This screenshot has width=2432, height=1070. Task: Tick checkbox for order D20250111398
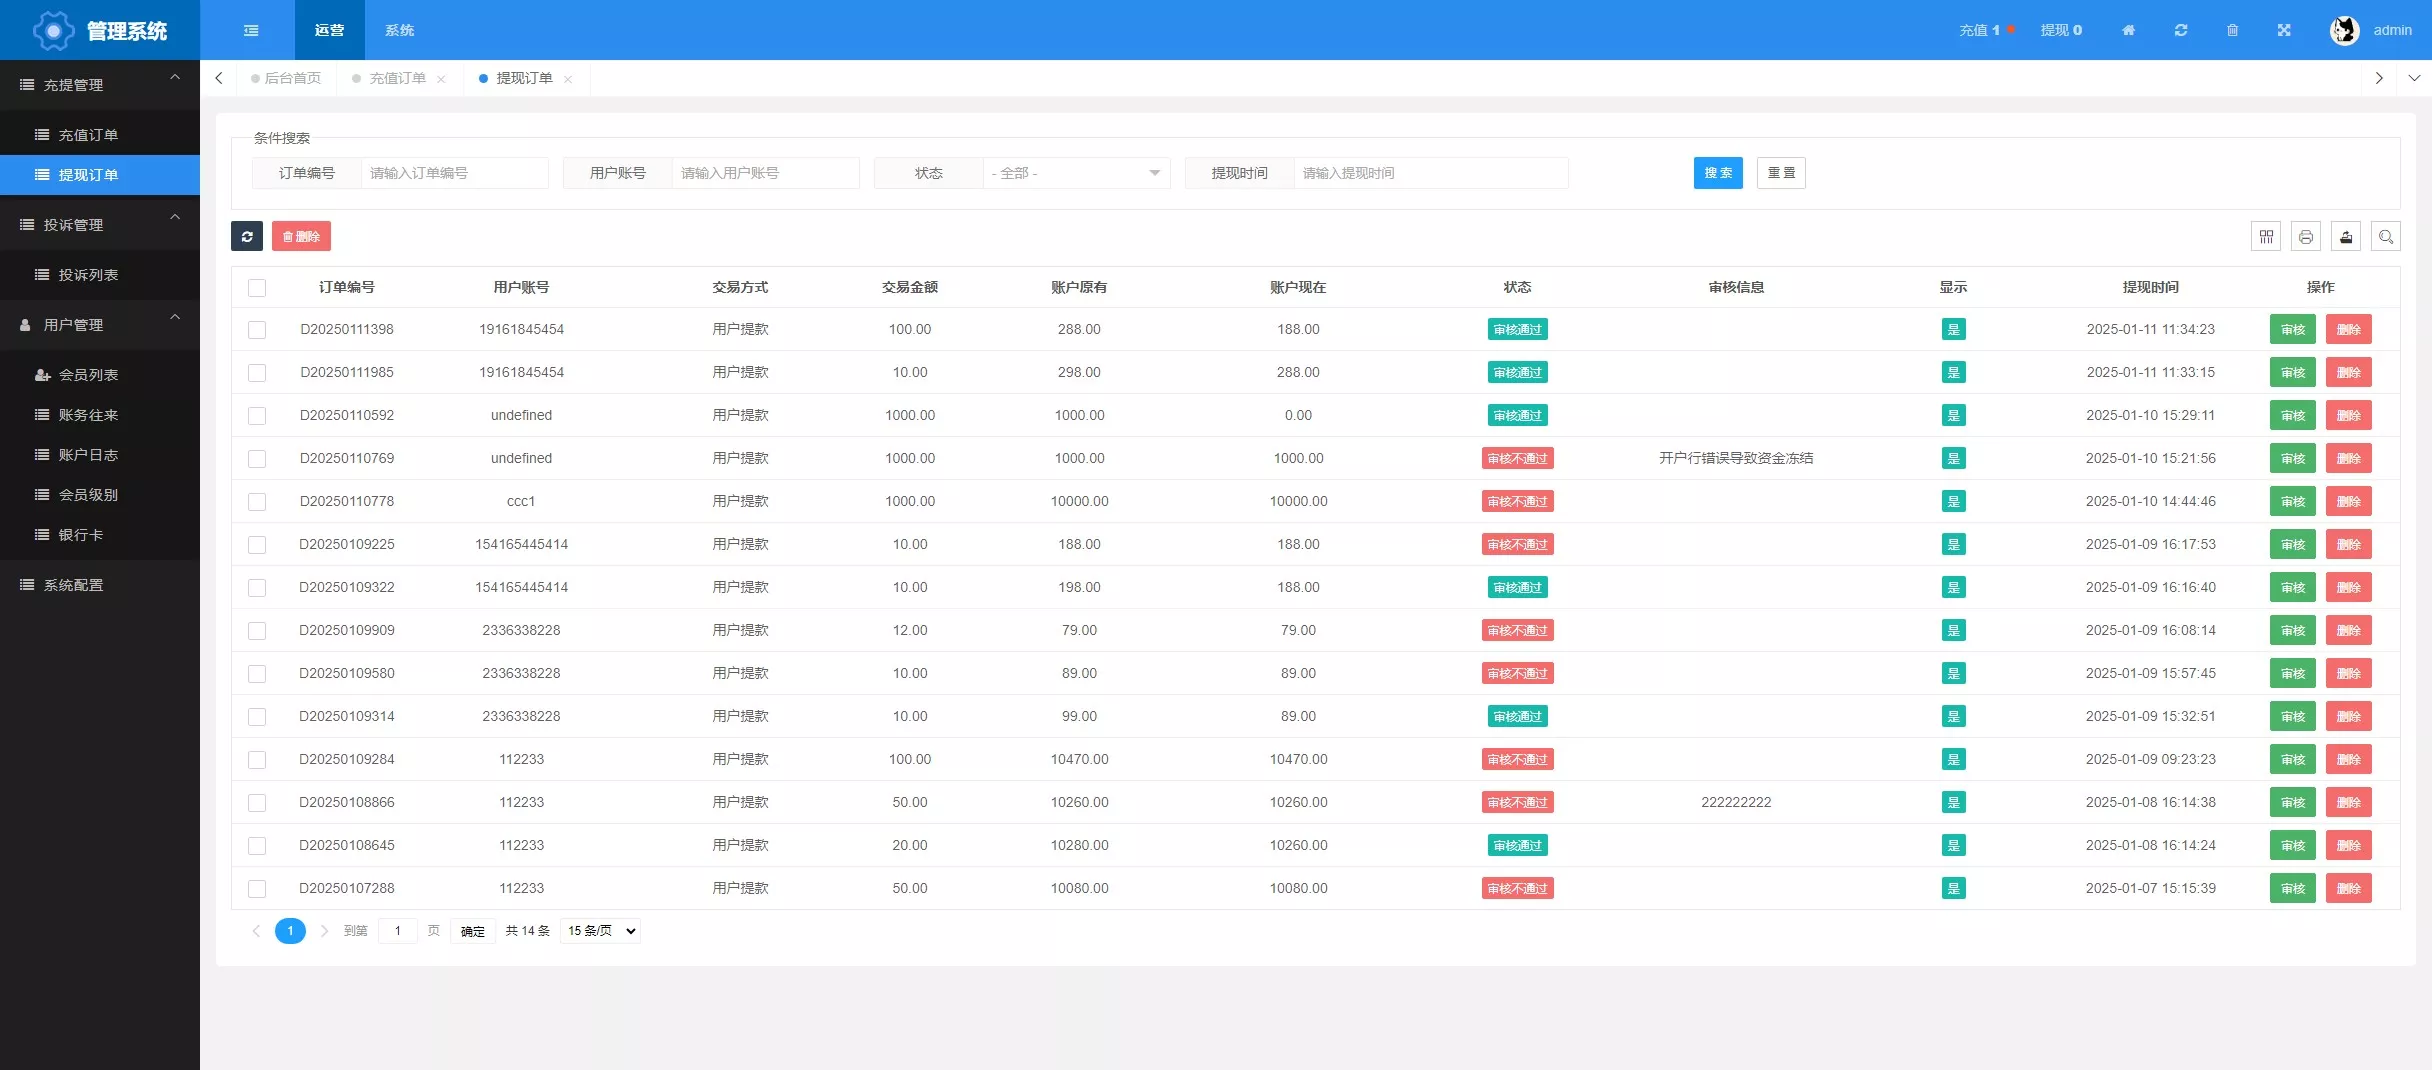[257, 330]
